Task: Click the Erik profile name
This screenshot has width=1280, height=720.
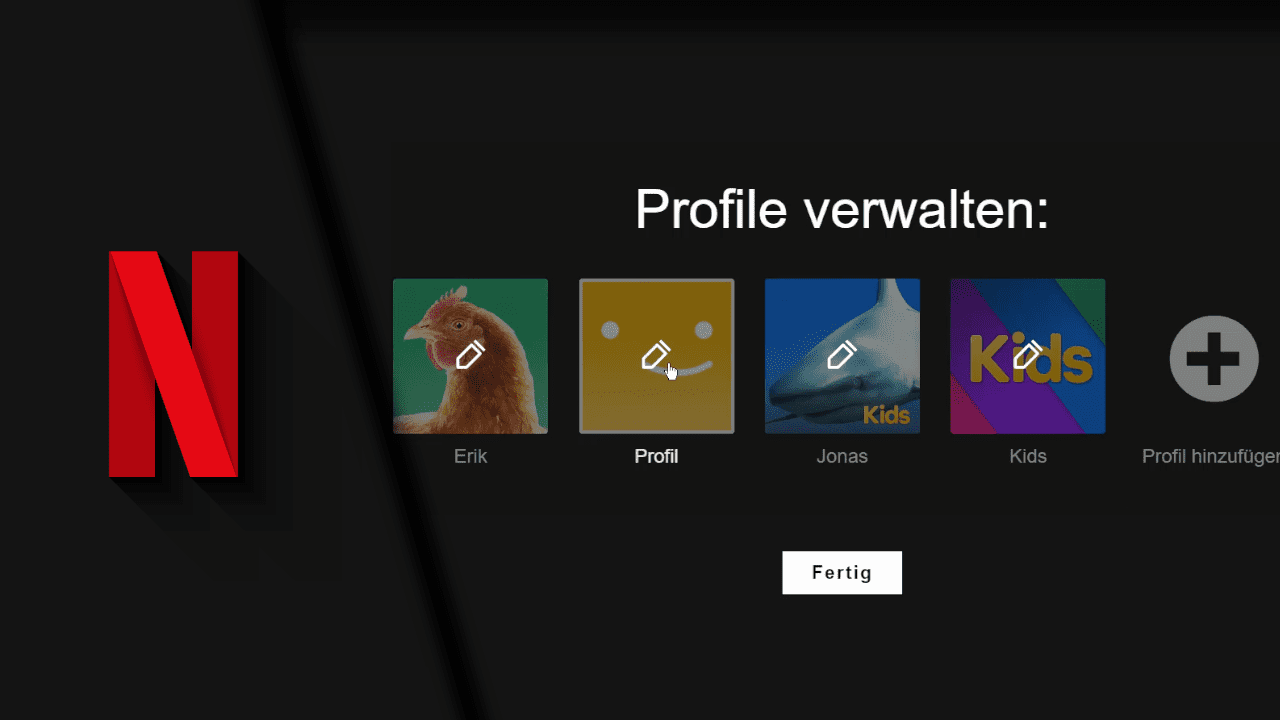Action: (470, 457)
